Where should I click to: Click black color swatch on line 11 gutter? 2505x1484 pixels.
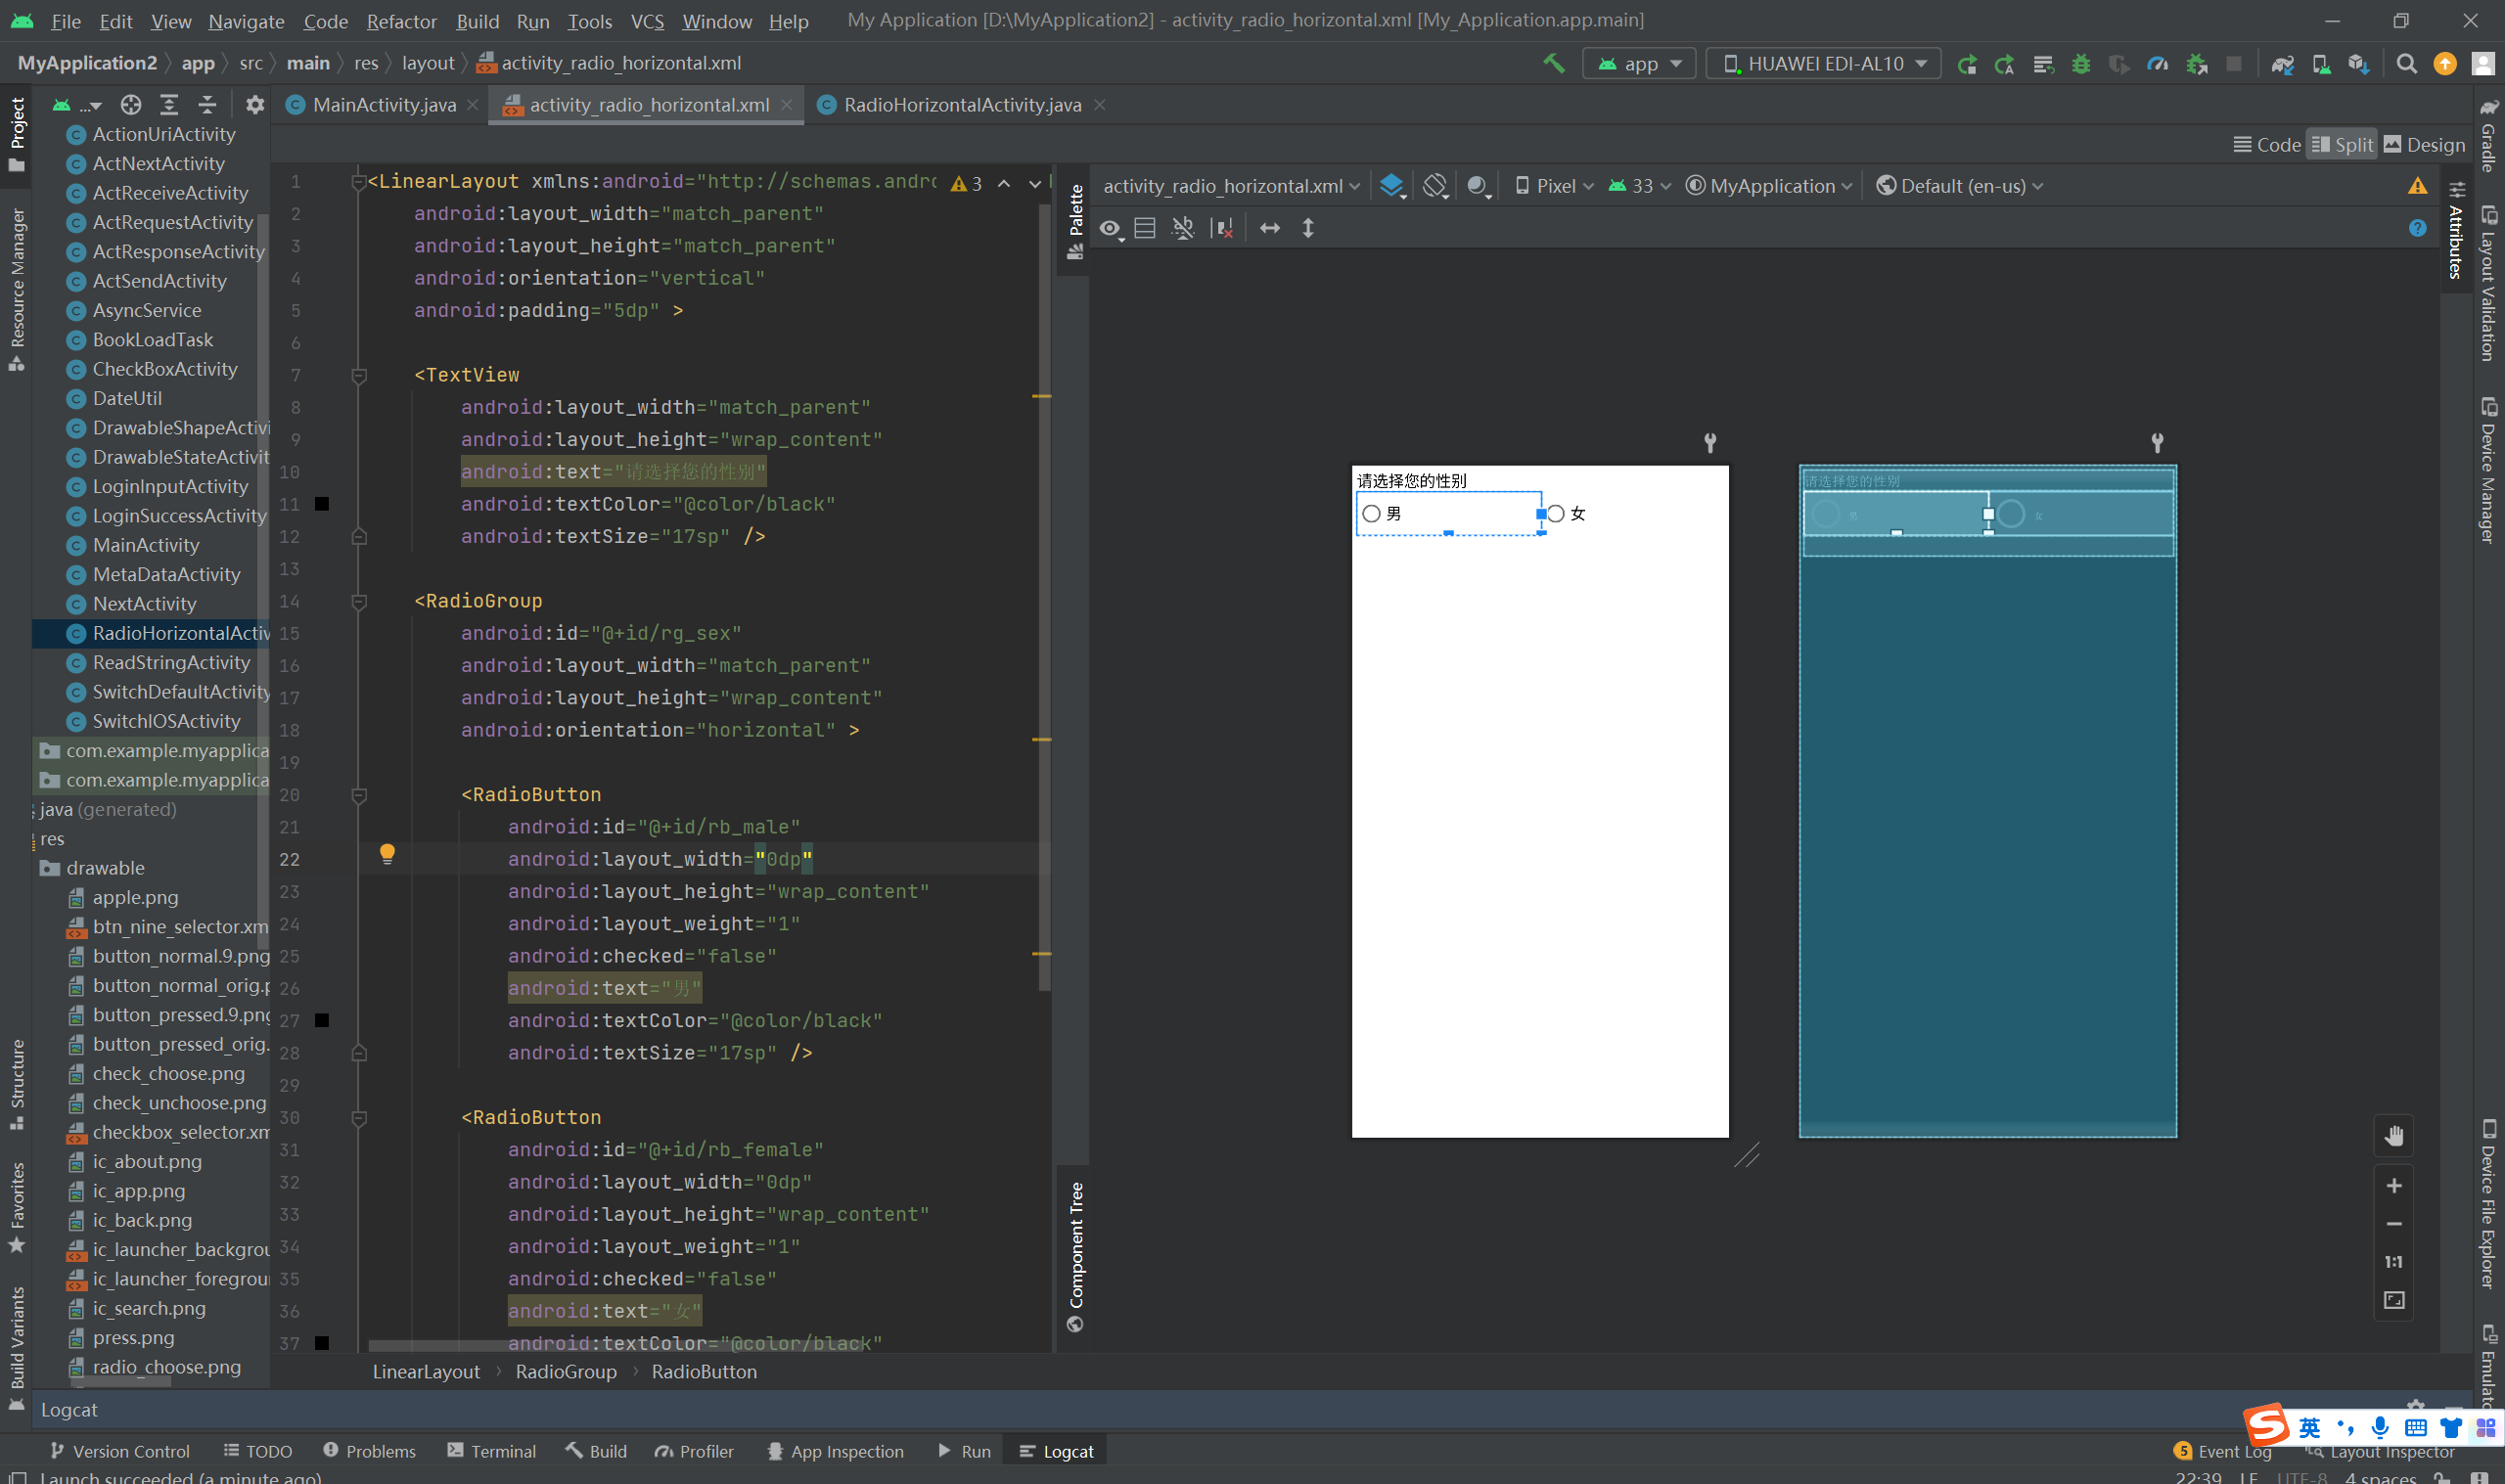pos(322,504)
